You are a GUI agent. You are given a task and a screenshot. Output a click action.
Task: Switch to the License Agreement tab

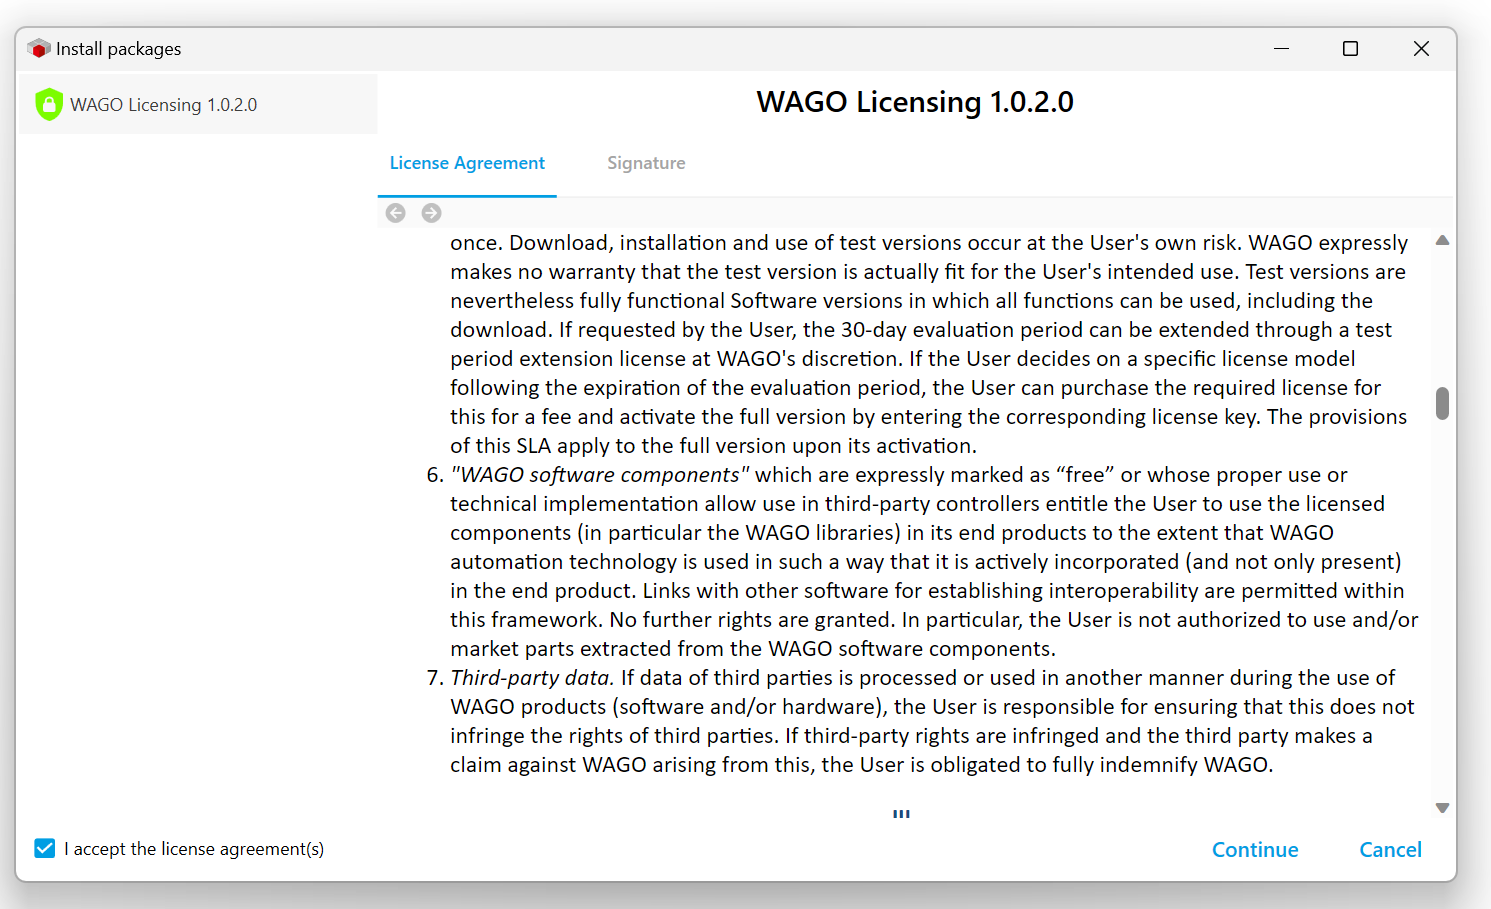pyautogui.click(x=467, y=163)
